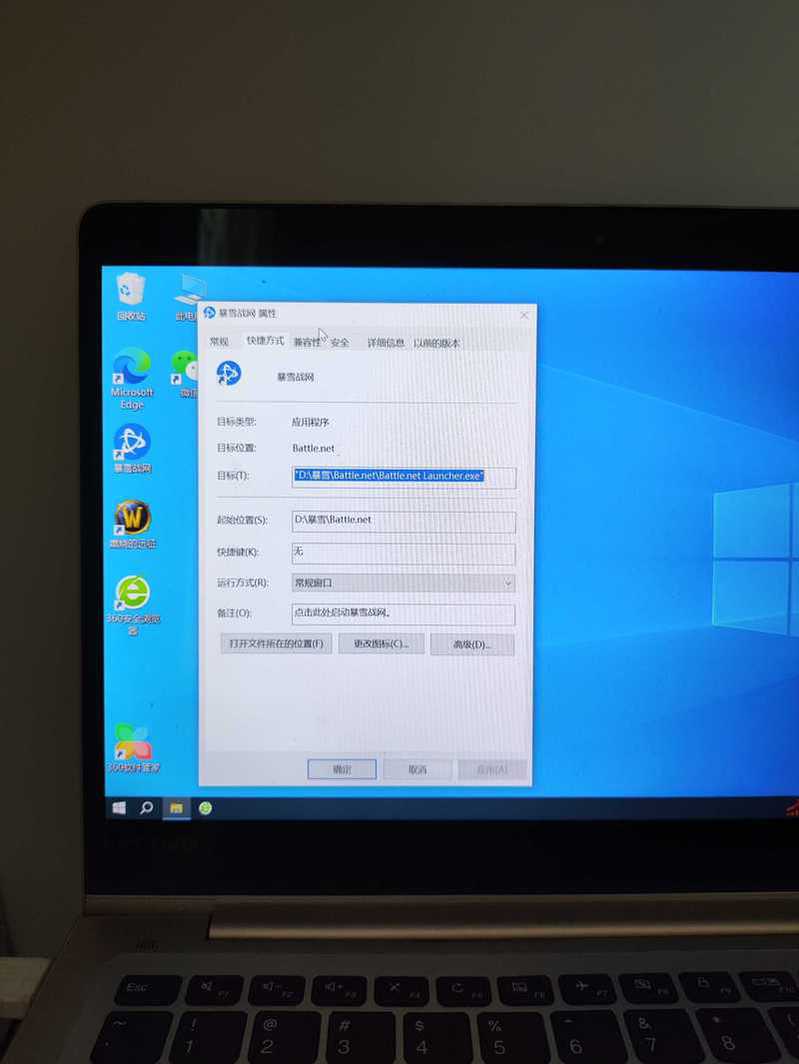The width and height of the screenshot is (799, 1064).
Task: Click 打开文件所在的位置(F) button
Action: coord(276,643)
